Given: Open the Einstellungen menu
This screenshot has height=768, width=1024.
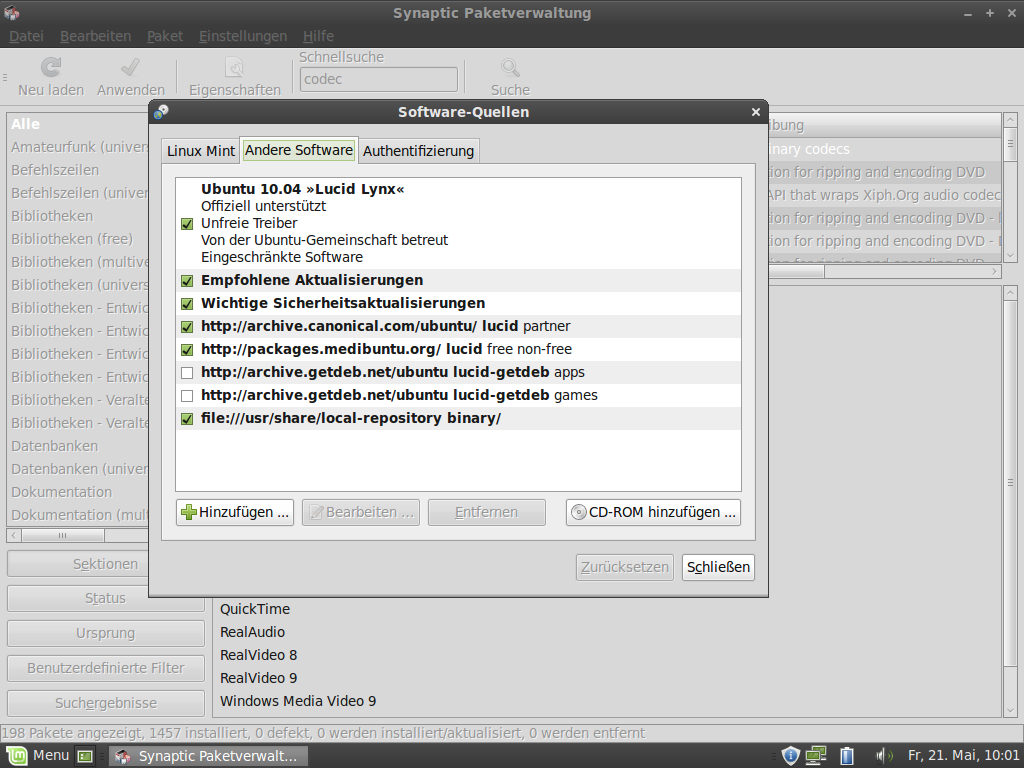Looking at the screenshot, I should coord(243,35).
